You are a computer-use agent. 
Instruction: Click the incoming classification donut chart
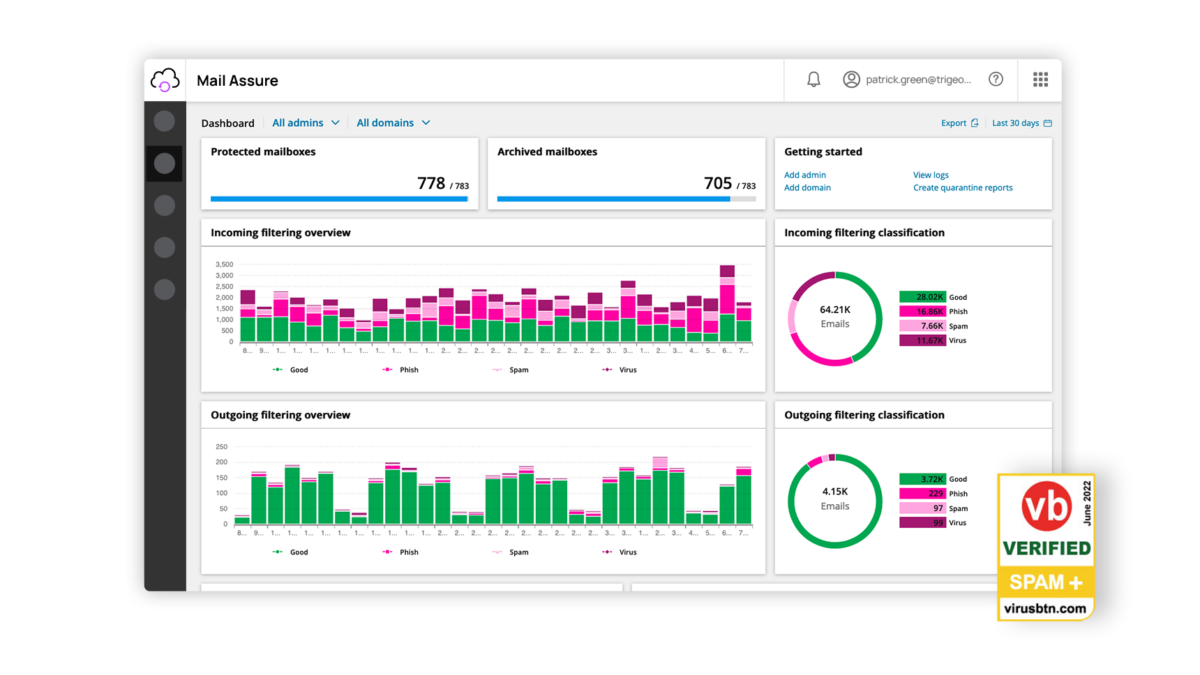[835, 318]
